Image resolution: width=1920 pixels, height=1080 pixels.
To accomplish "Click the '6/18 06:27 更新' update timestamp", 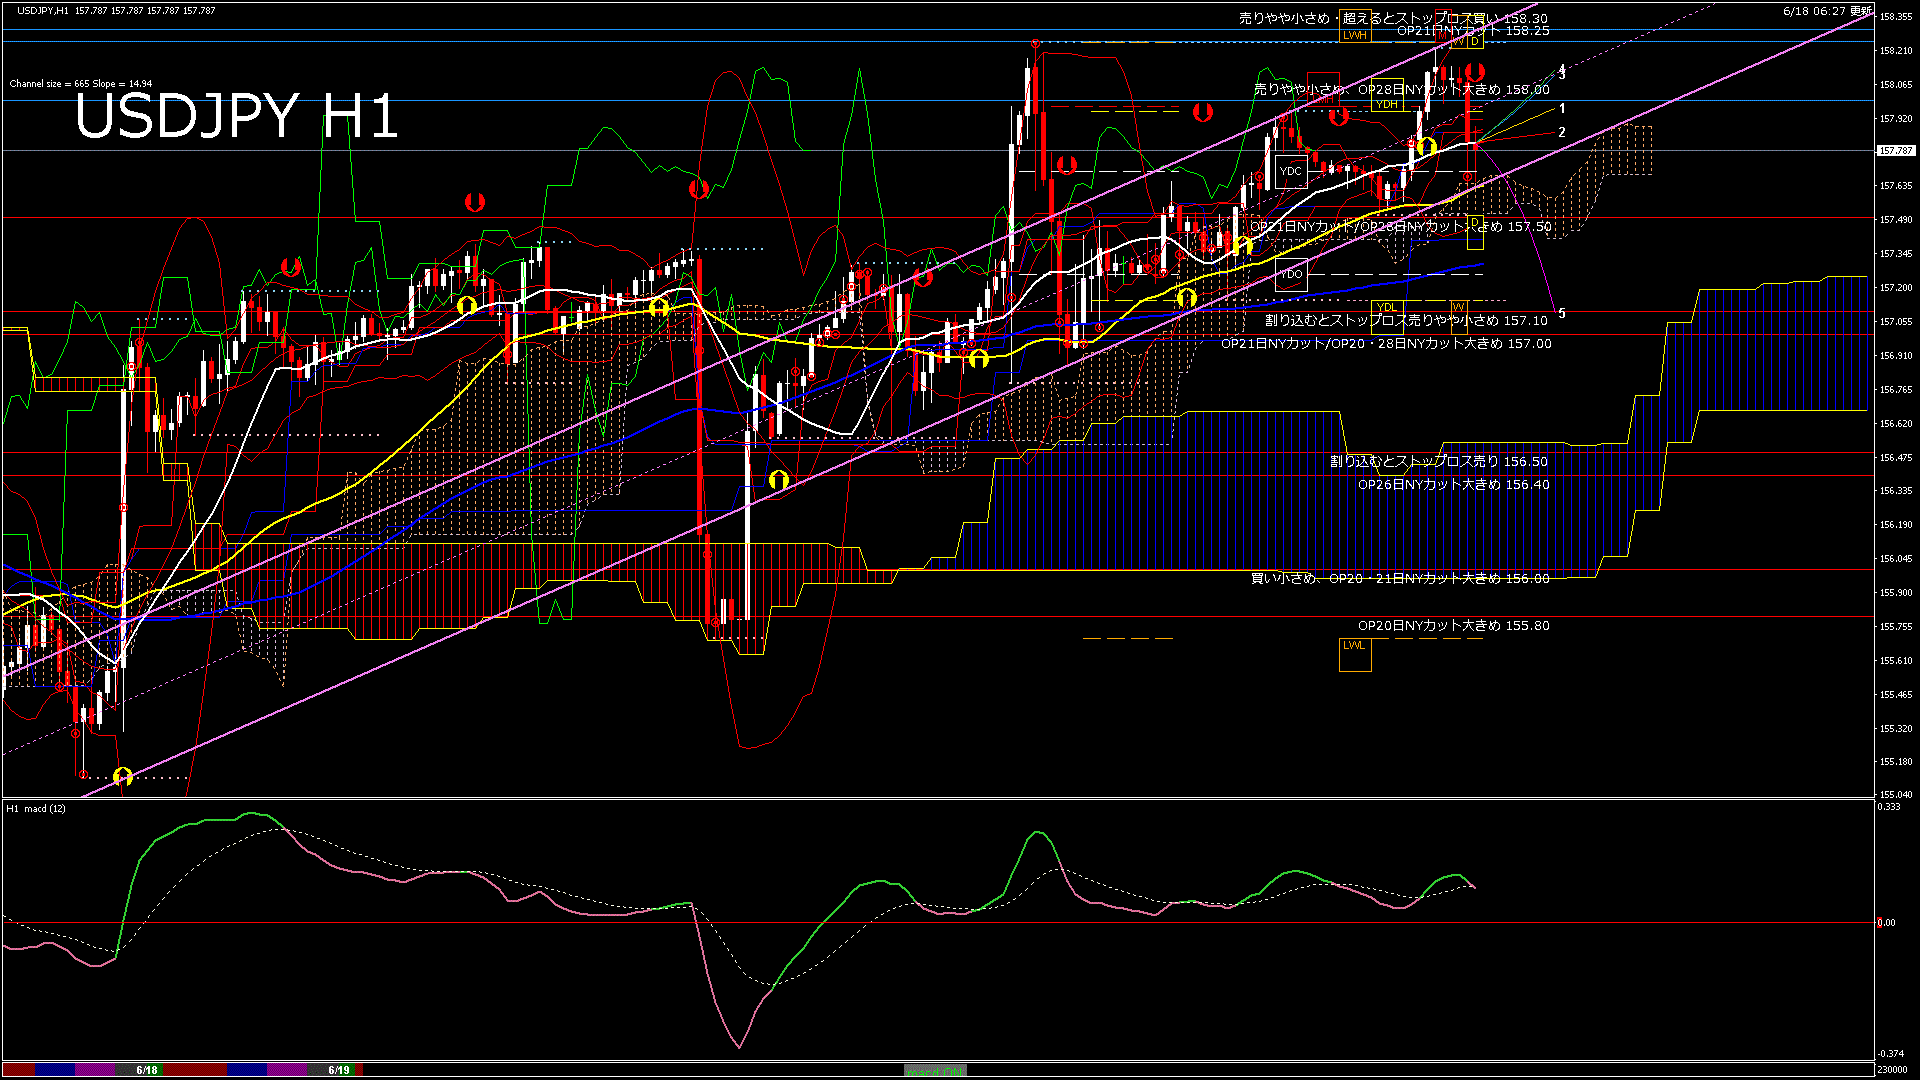I will tap(1826, 11).
